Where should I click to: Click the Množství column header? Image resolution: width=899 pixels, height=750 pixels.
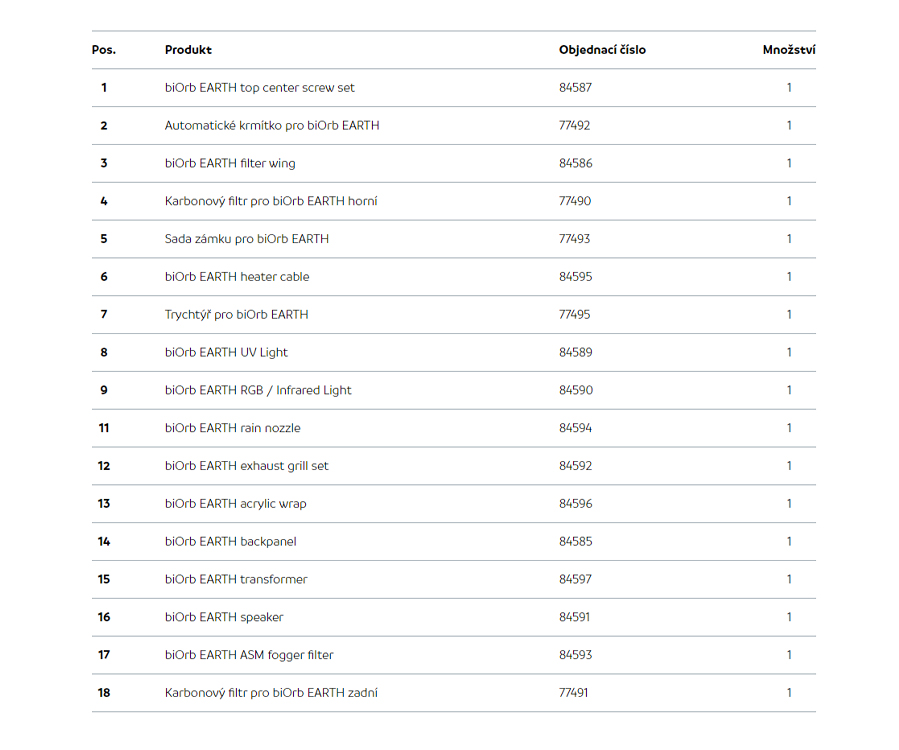click(x=789, y=50)
